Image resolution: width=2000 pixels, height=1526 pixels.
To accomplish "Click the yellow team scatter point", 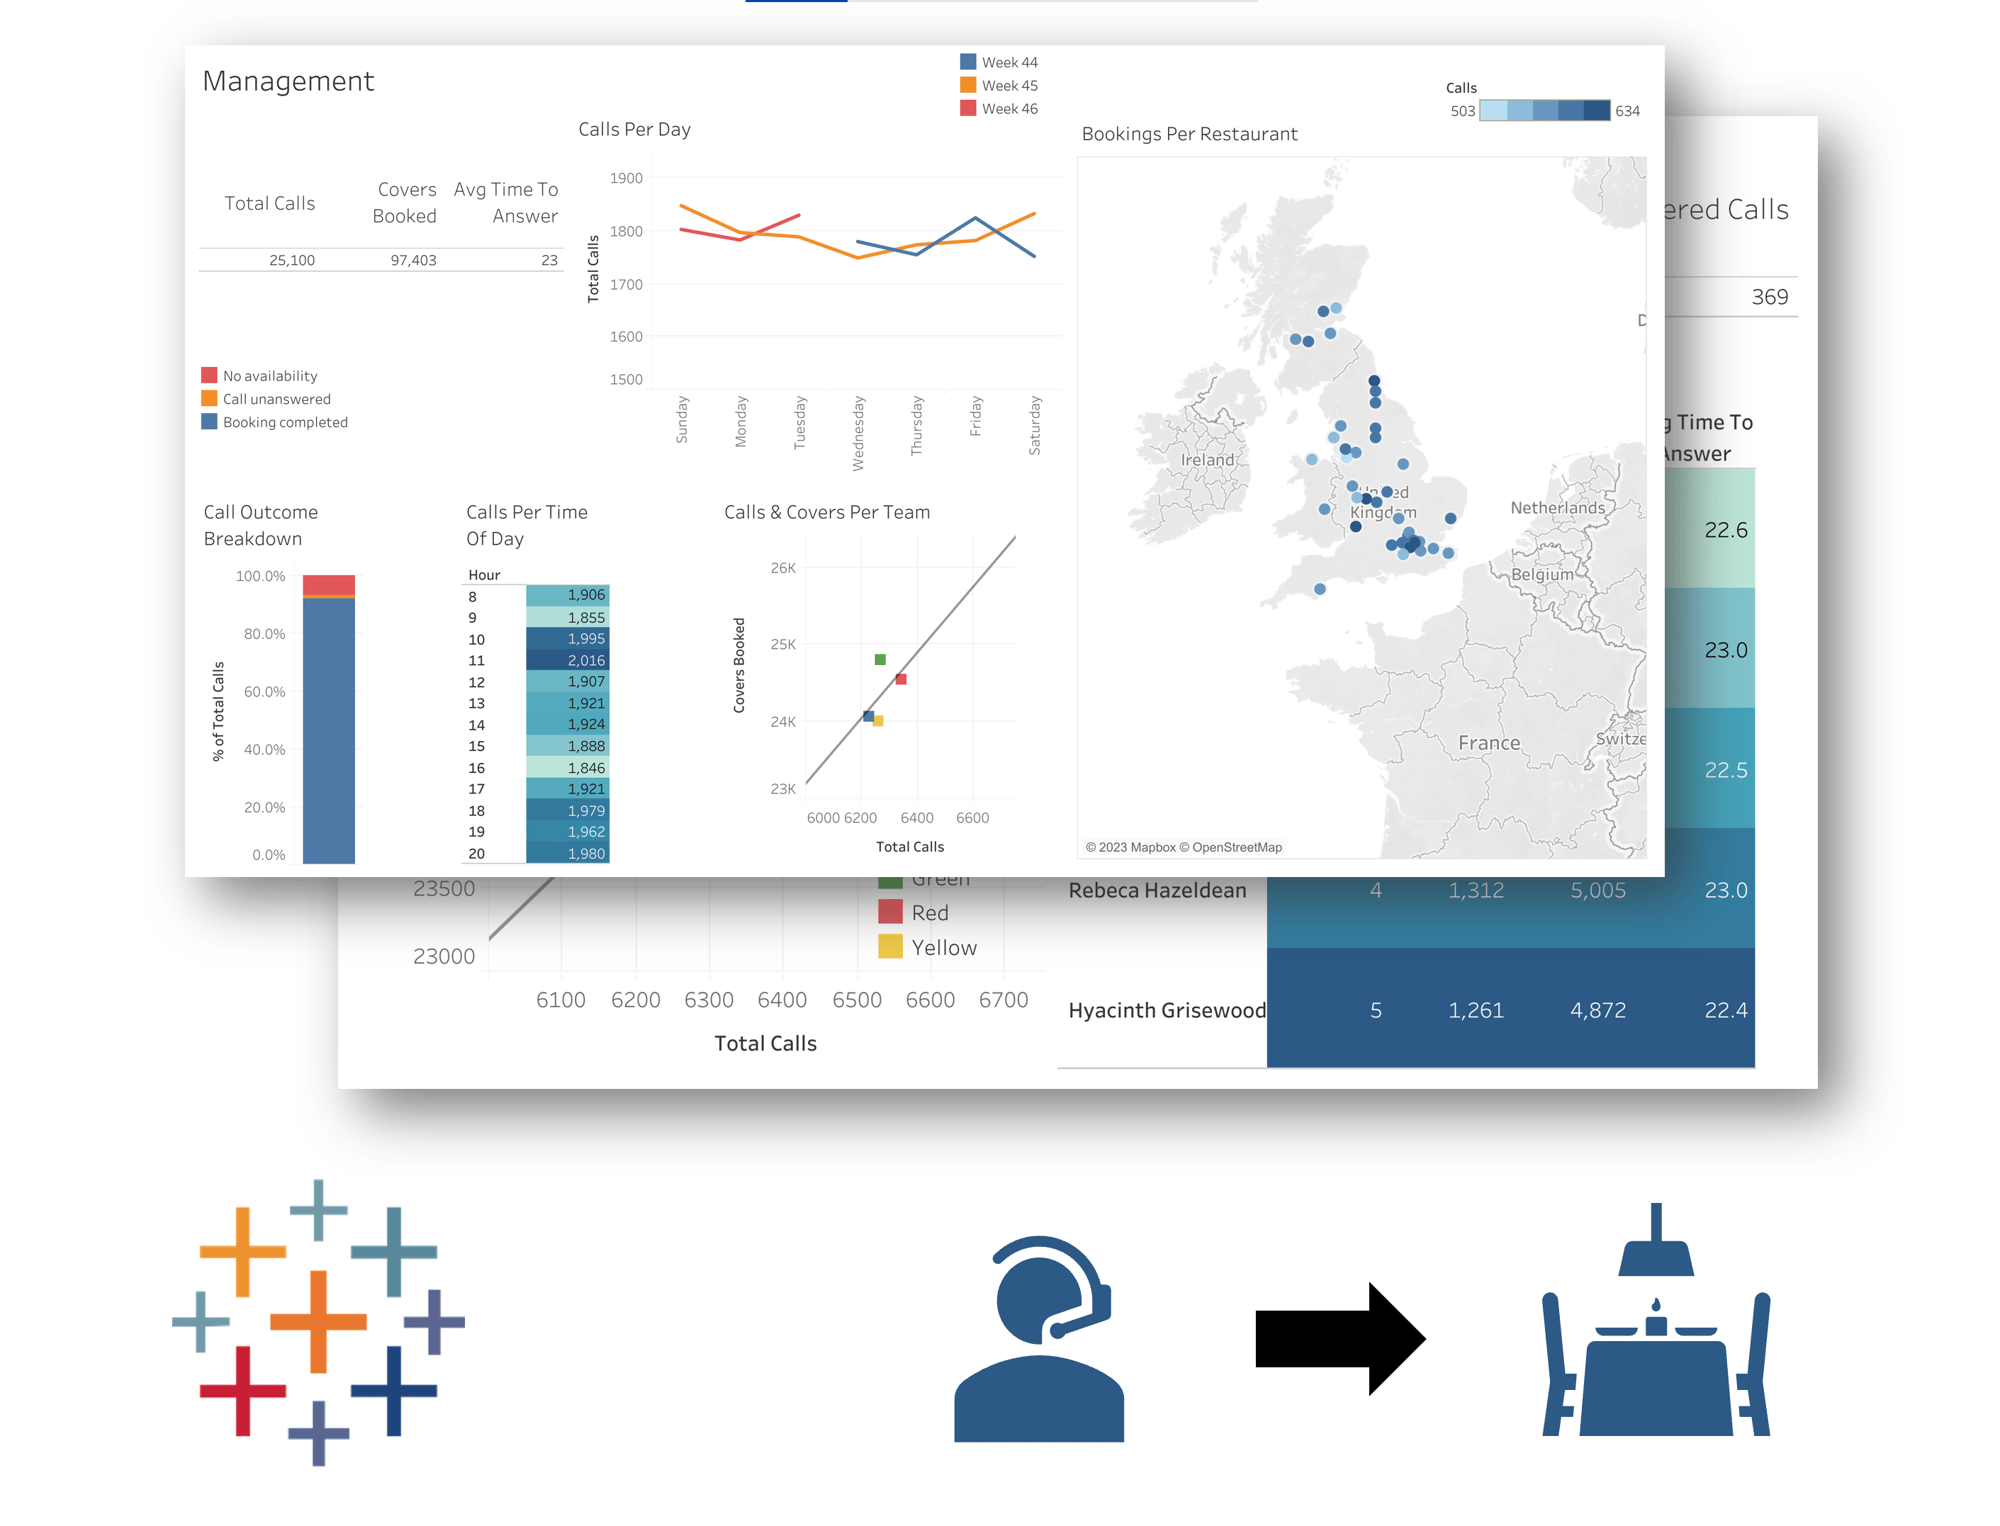I will 878,720.
